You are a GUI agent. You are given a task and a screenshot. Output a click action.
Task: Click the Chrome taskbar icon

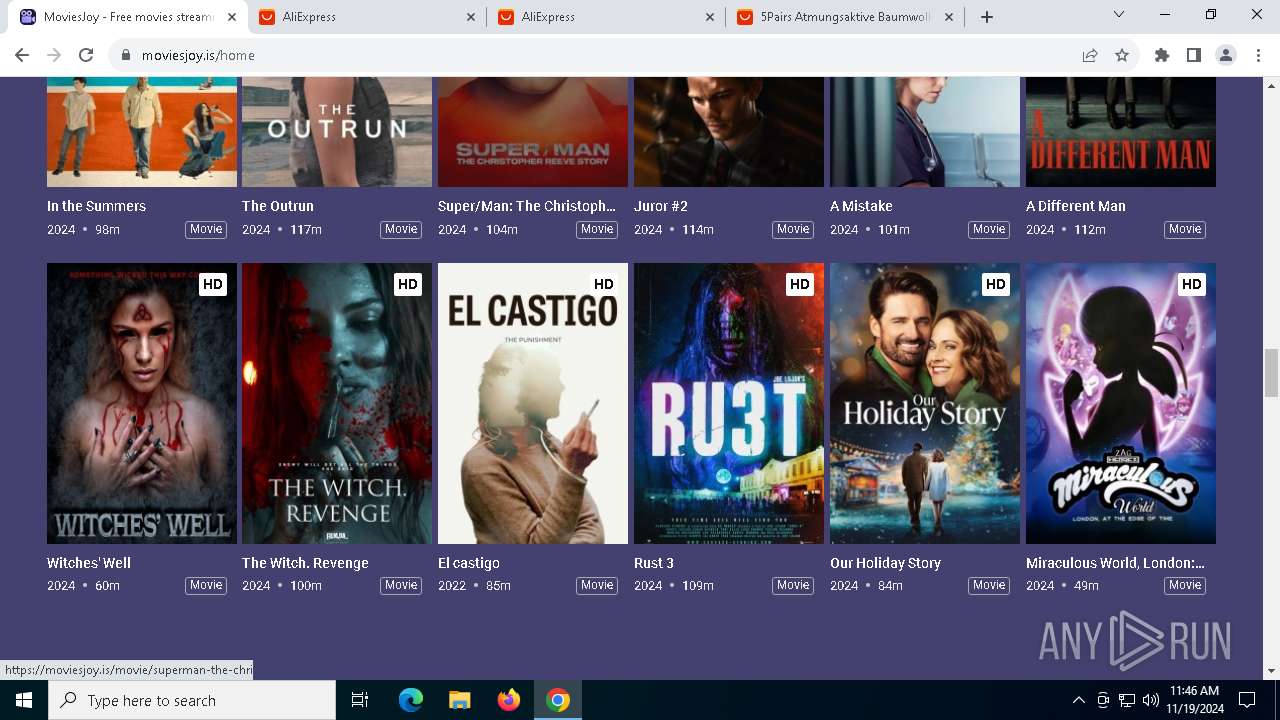pos(558,700)
